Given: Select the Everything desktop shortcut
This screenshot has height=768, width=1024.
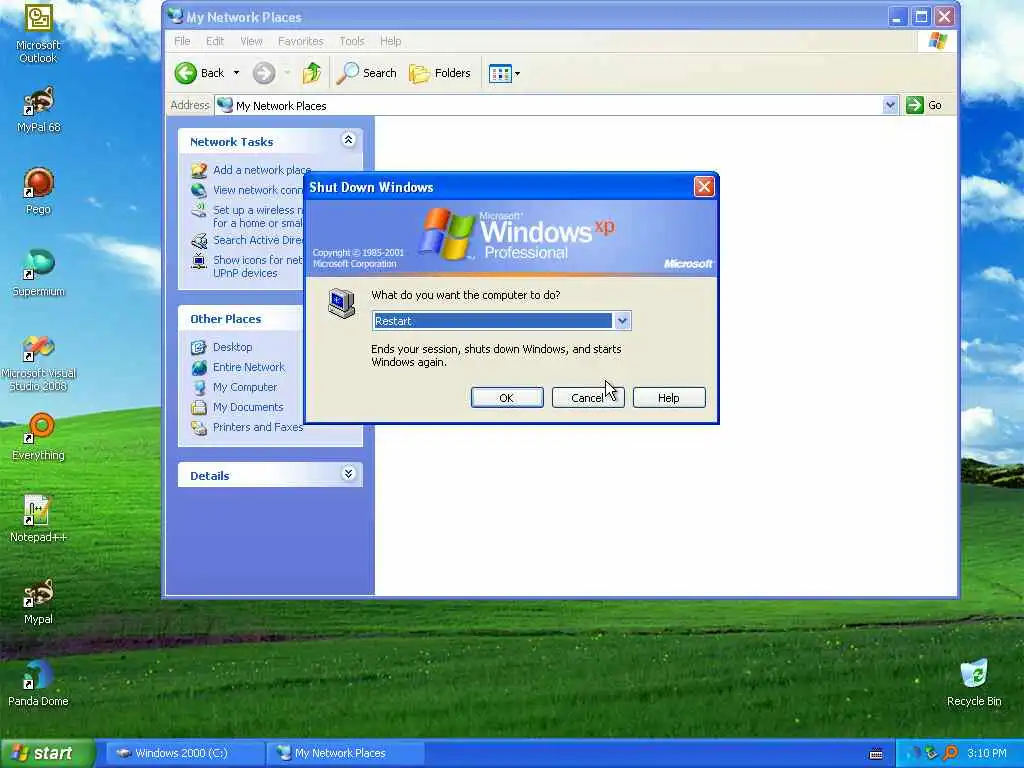Looking at the screenshot, I should pyautogui.click(x=38, y=437).
